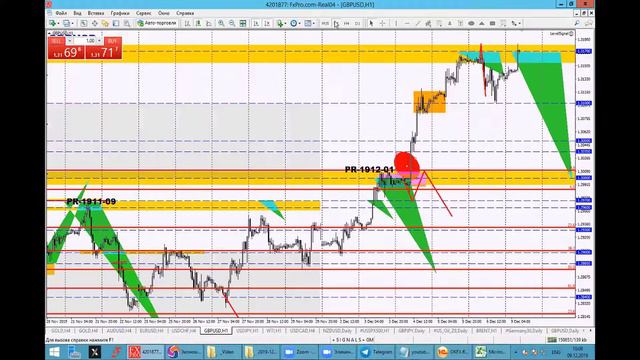
Task: Expand the periodicity dropdown arrow
Action: pos(299,24)
